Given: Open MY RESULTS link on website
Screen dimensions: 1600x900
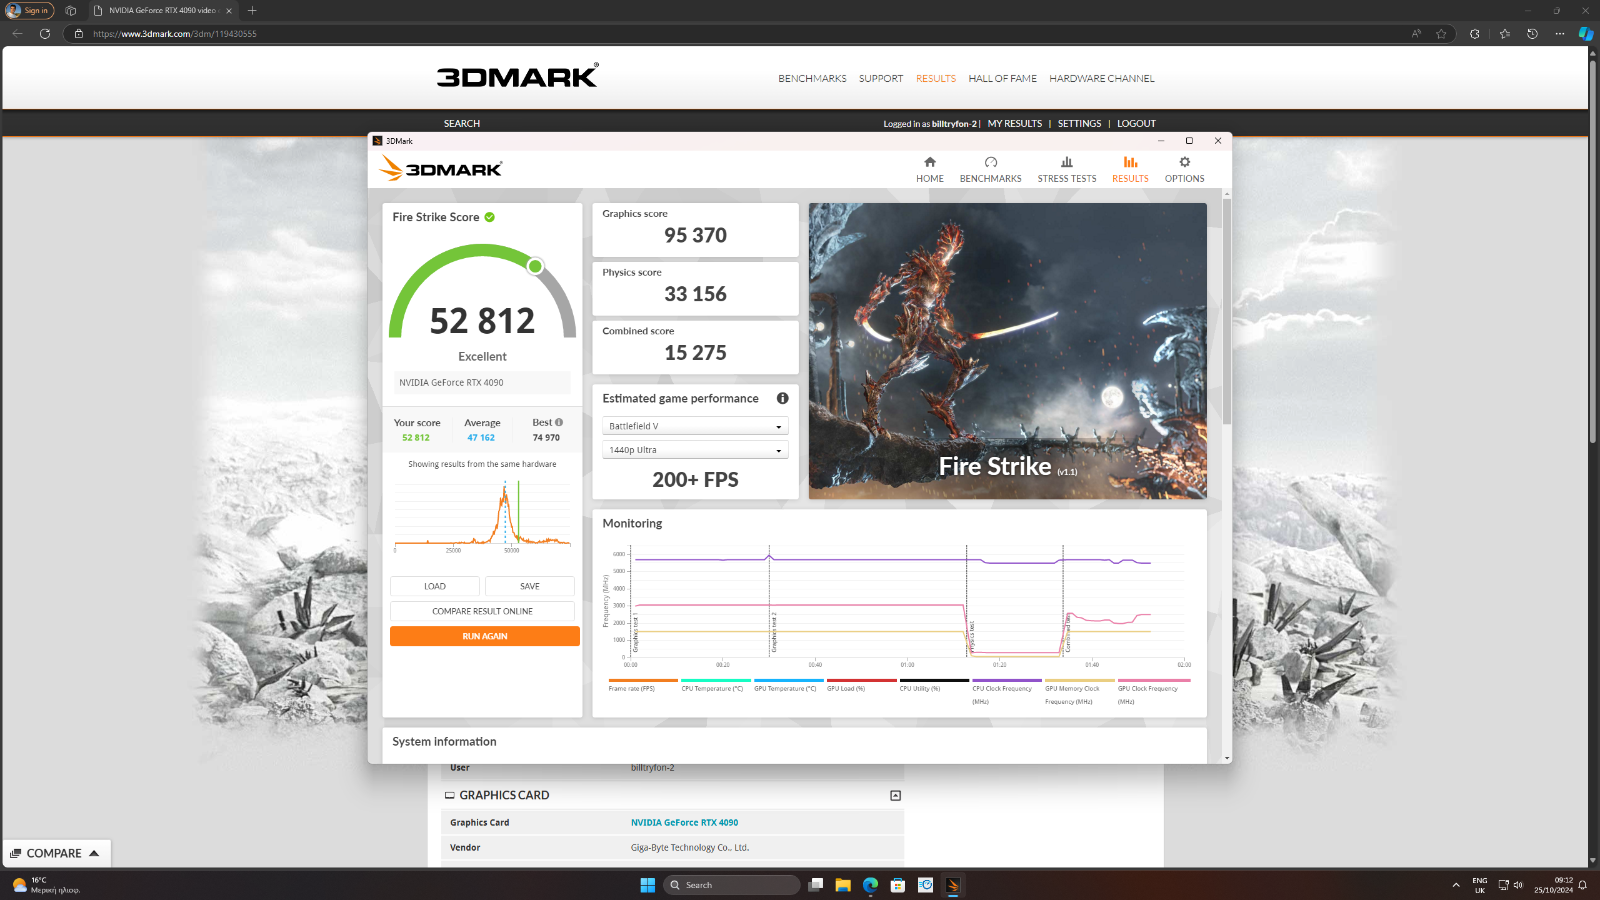Looking at the screenshot, I should click(1015, 124).
